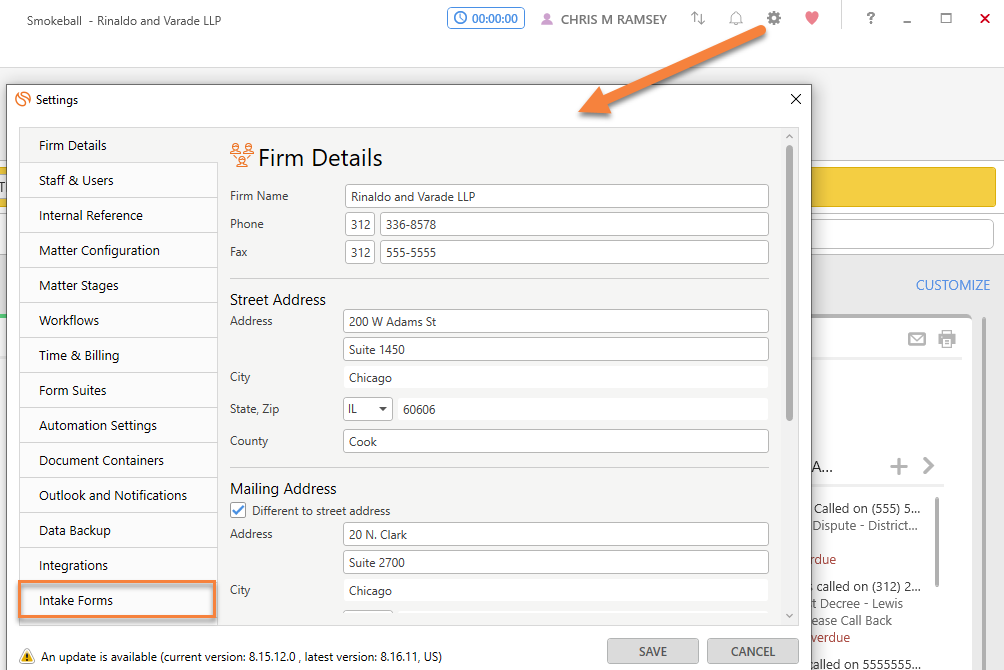
Task: Open the CHRIS M RAMSEY user menu
Action: (603, 19)
